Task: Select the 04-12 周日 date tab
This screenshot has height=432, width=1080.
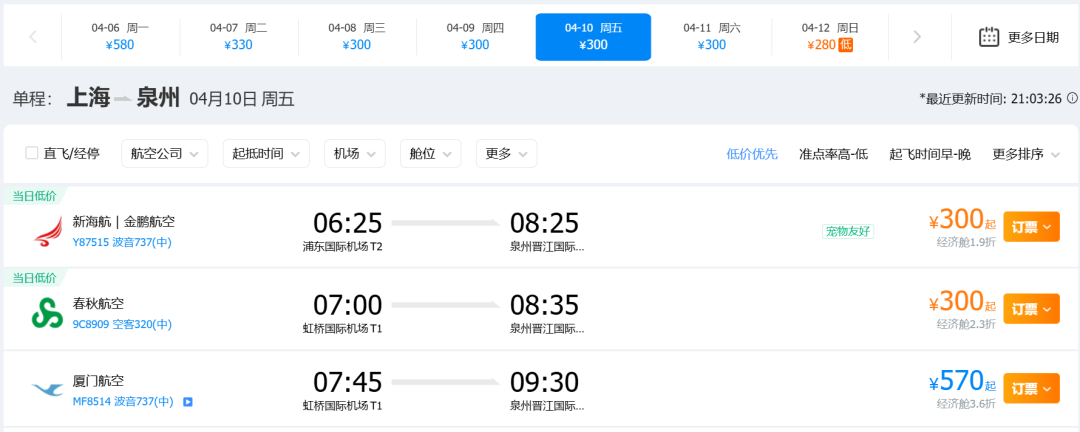Action: point(830,37)
